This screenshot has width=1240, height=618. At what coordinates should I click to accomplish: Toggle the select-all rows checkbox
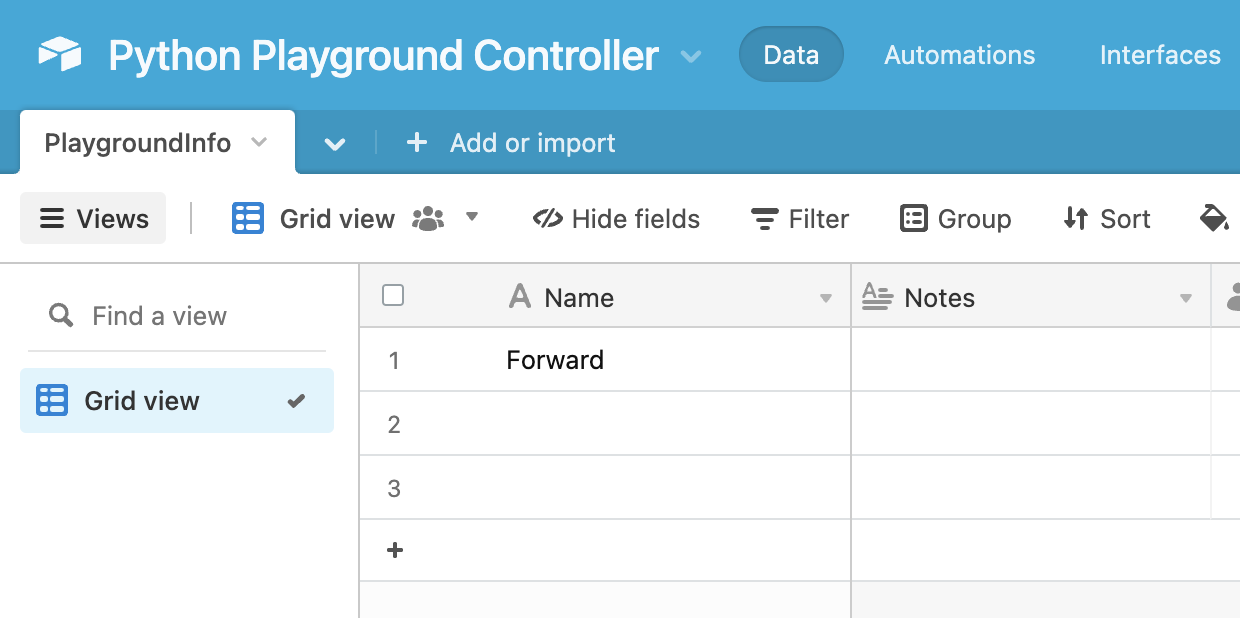click(393, 295)
